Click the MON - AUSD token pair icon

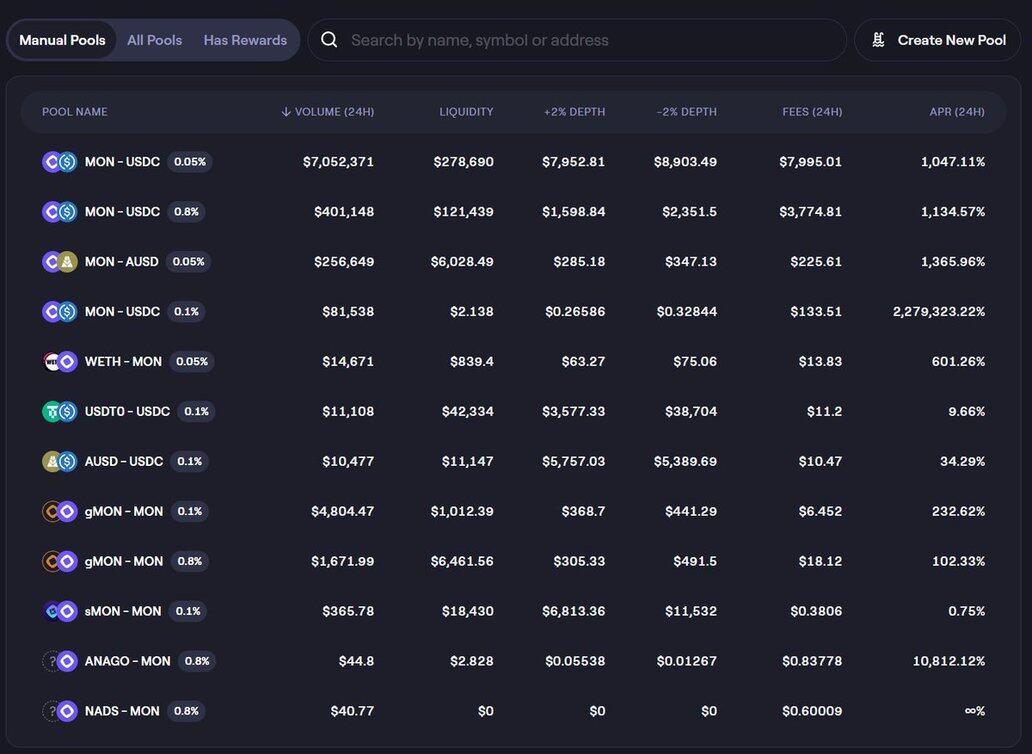click(x=59, y=261)
